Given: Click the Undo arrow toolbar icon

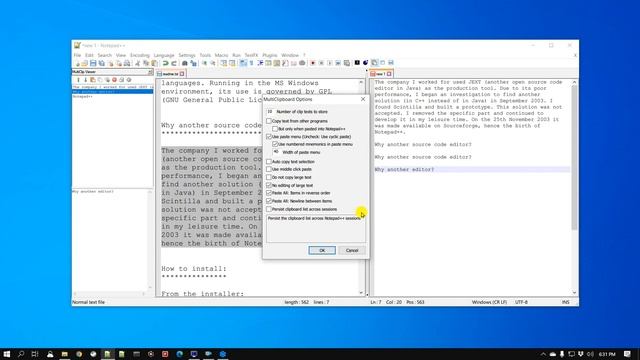Looking at the screenshot, I should 165,63.
